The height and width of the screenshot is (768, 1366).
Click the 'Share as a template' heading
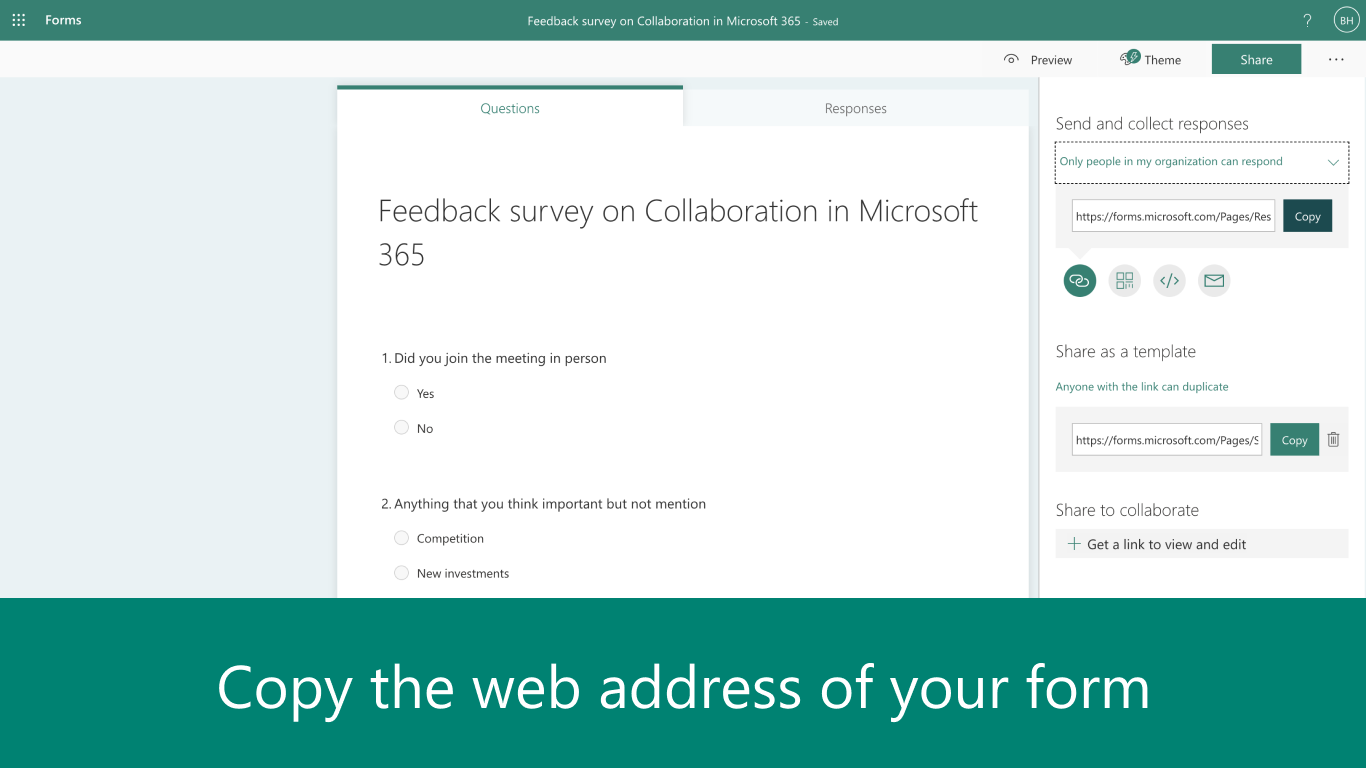coord(1126,351)
